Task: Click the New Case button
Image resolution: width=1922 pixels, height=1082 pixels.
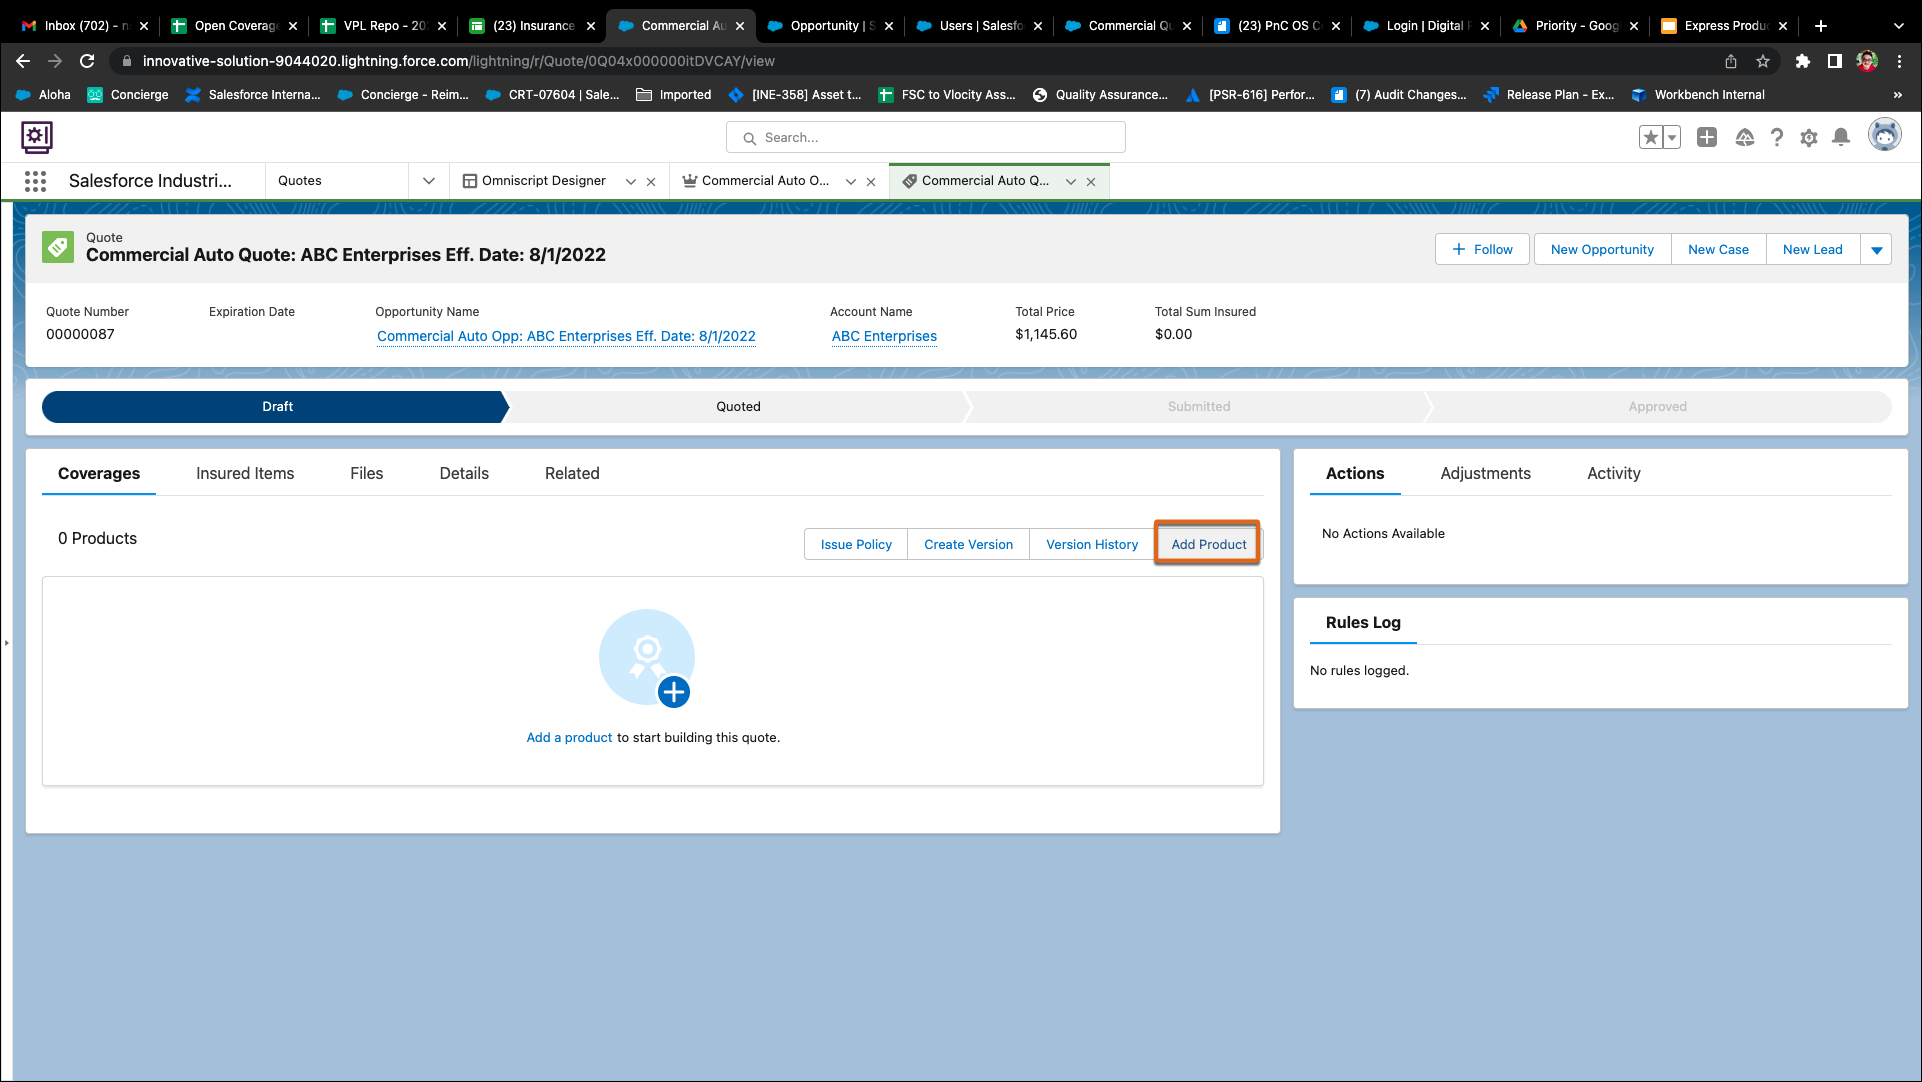Action: 1718,250
